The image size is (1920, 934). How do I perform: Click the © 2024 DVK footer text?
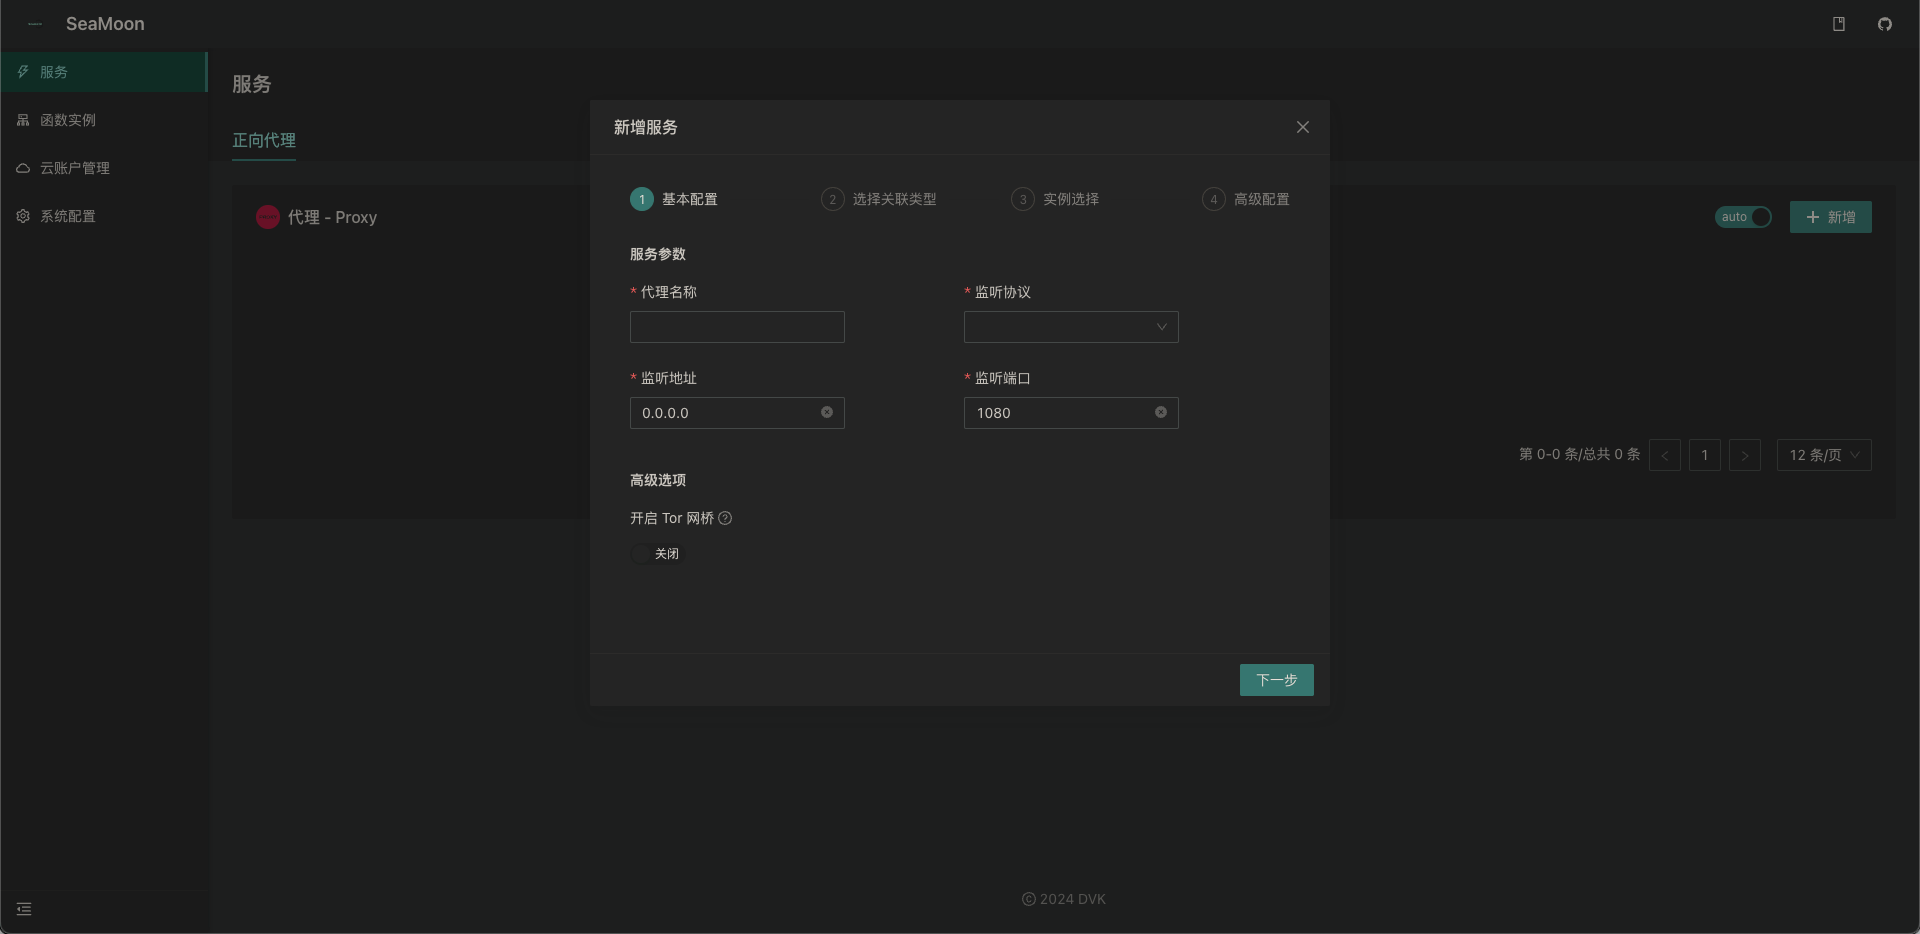click(x=1064, y=899)
